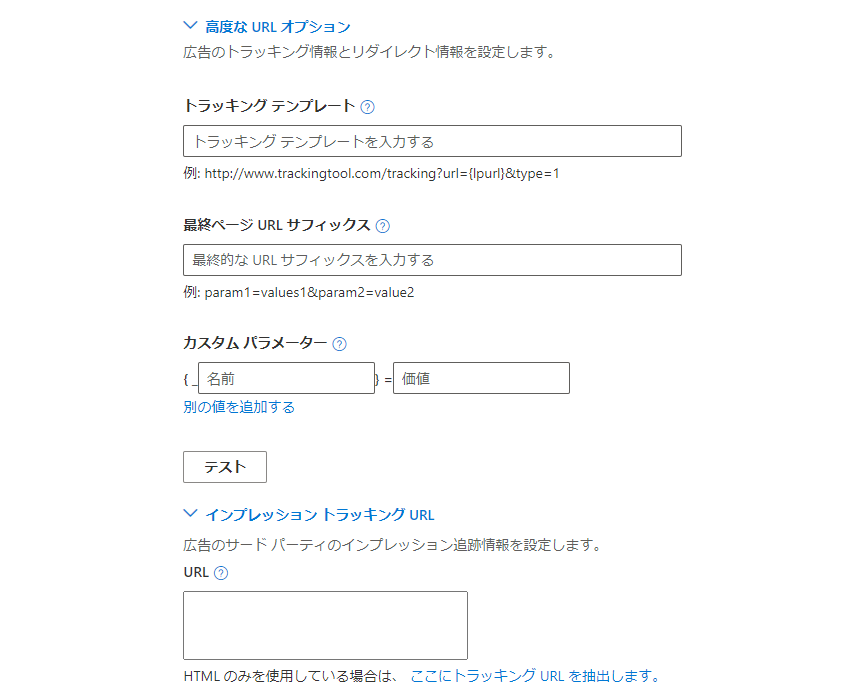The width and height of the screenshot is (850, 687).
Task: Click the custom parameter 価値 field
Action: (481, 378)
